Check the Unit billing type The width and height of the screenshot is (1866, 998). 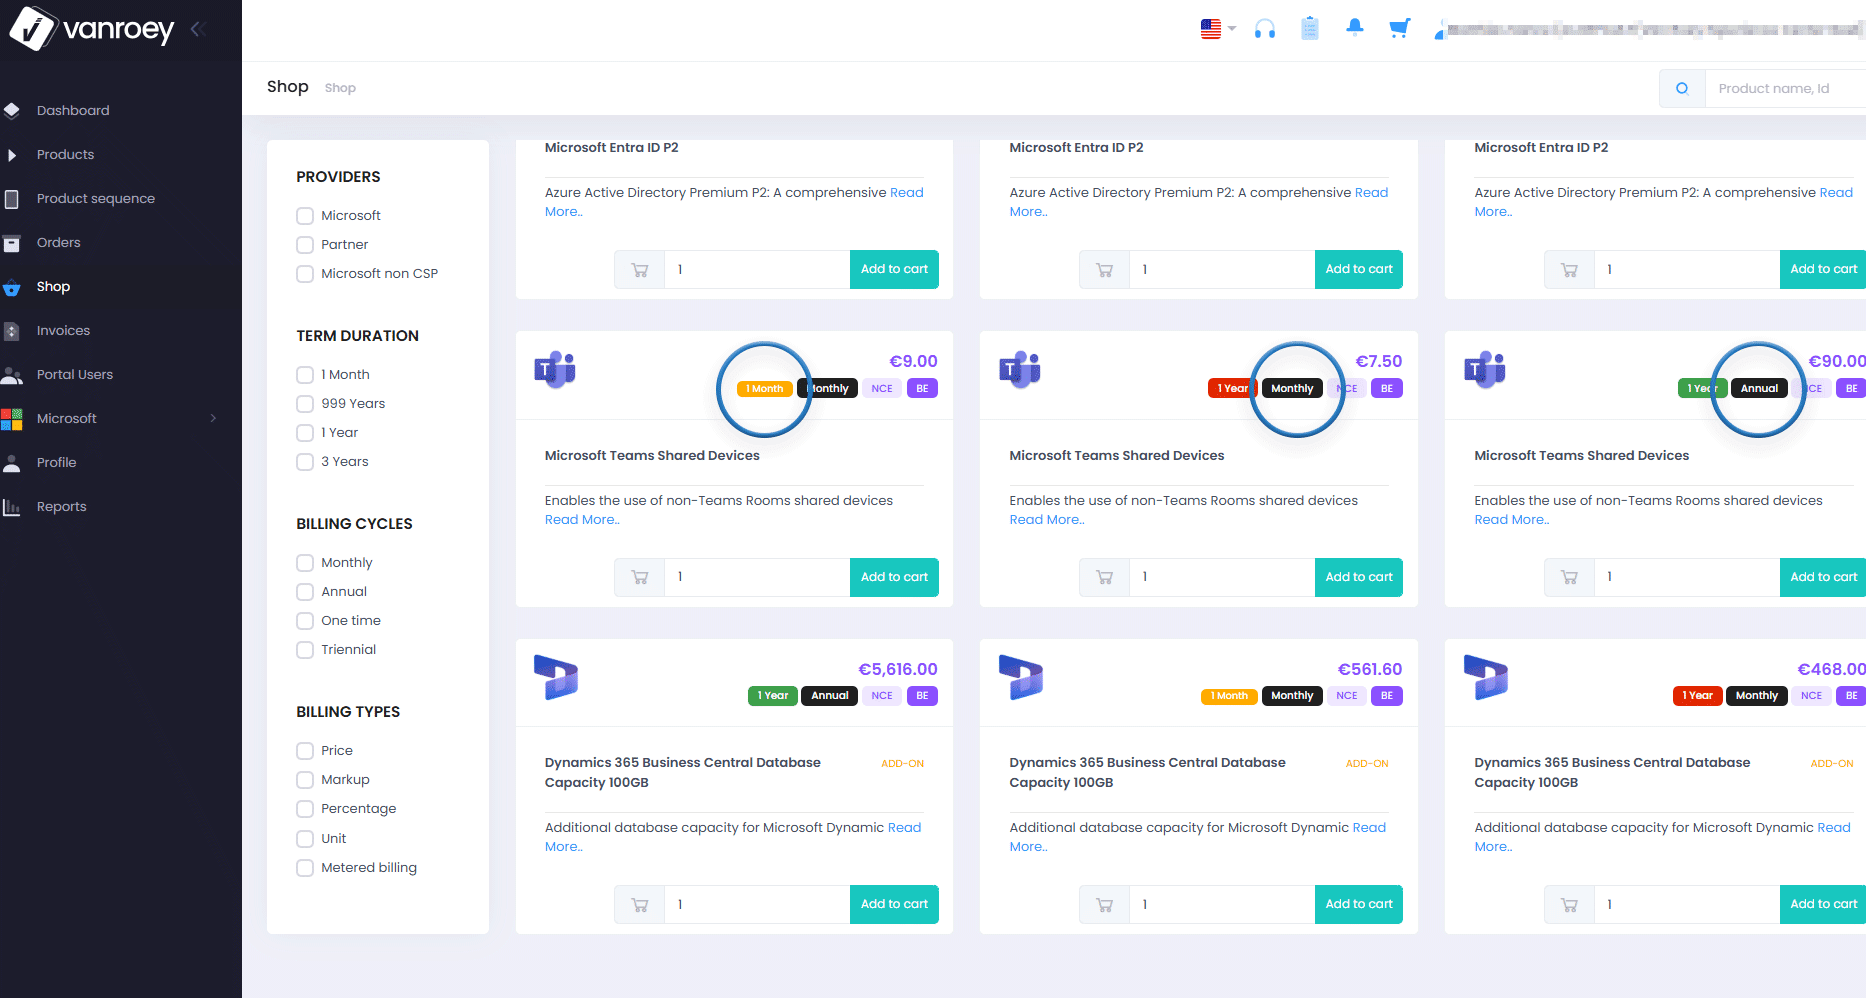tap(305, 839)
